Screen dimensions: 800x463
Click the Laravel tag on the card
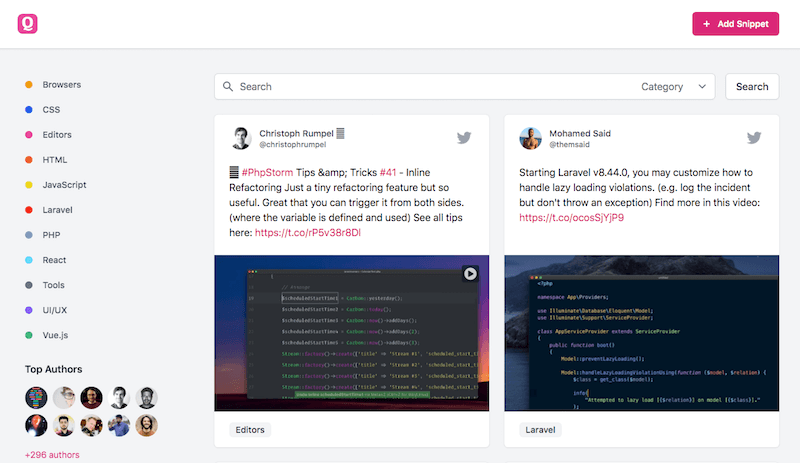(x=540, y=430)
